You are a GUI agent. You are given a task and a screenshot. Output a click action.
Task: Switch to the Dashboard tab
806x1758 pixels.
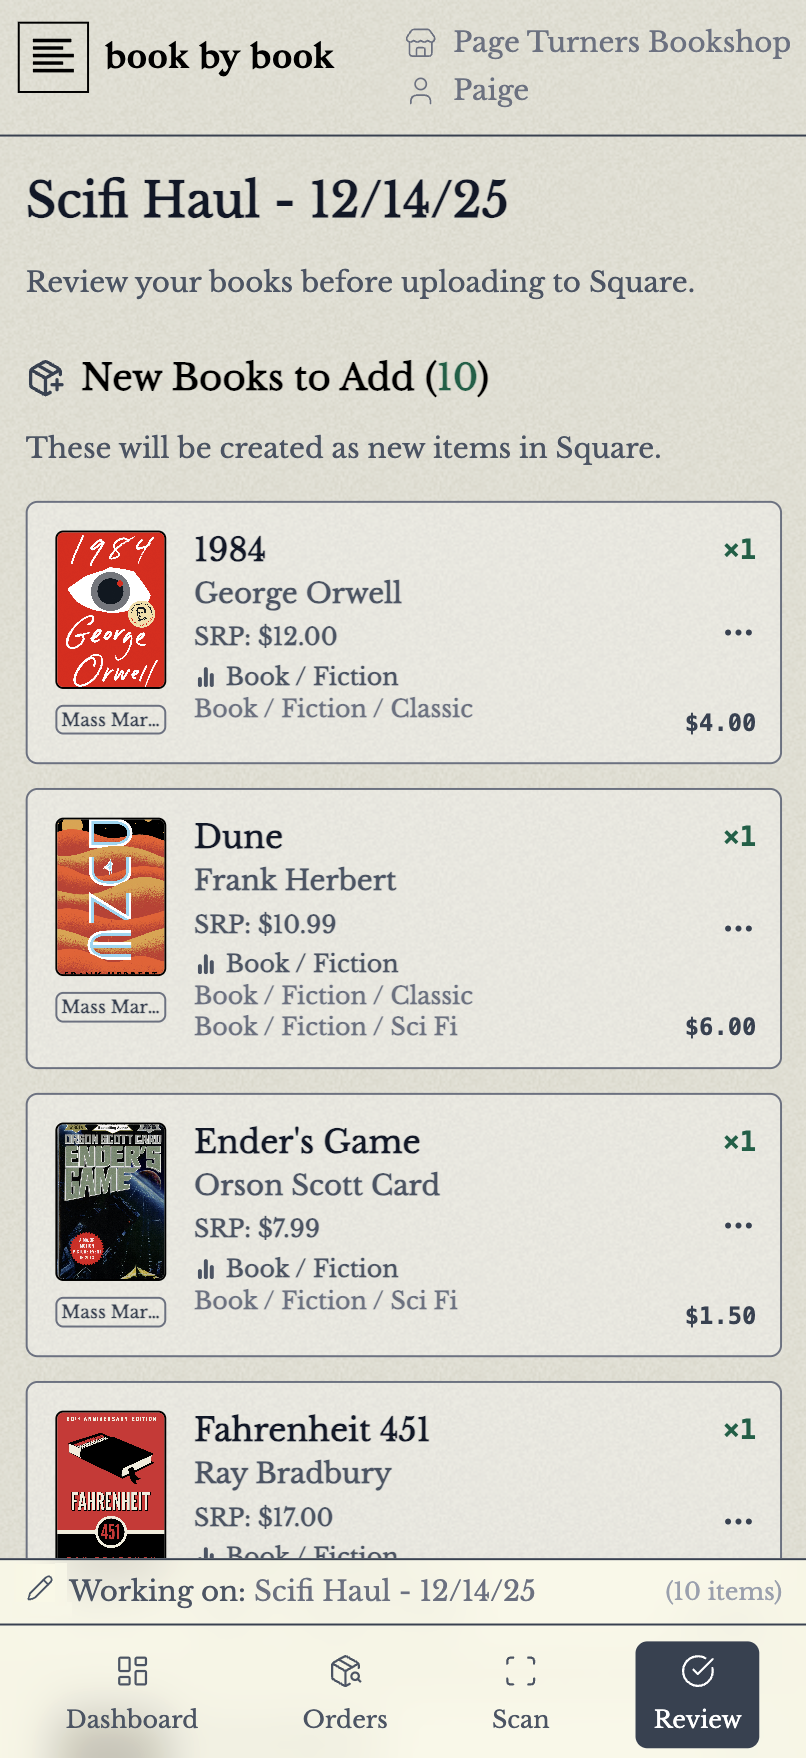(131, 1695)
